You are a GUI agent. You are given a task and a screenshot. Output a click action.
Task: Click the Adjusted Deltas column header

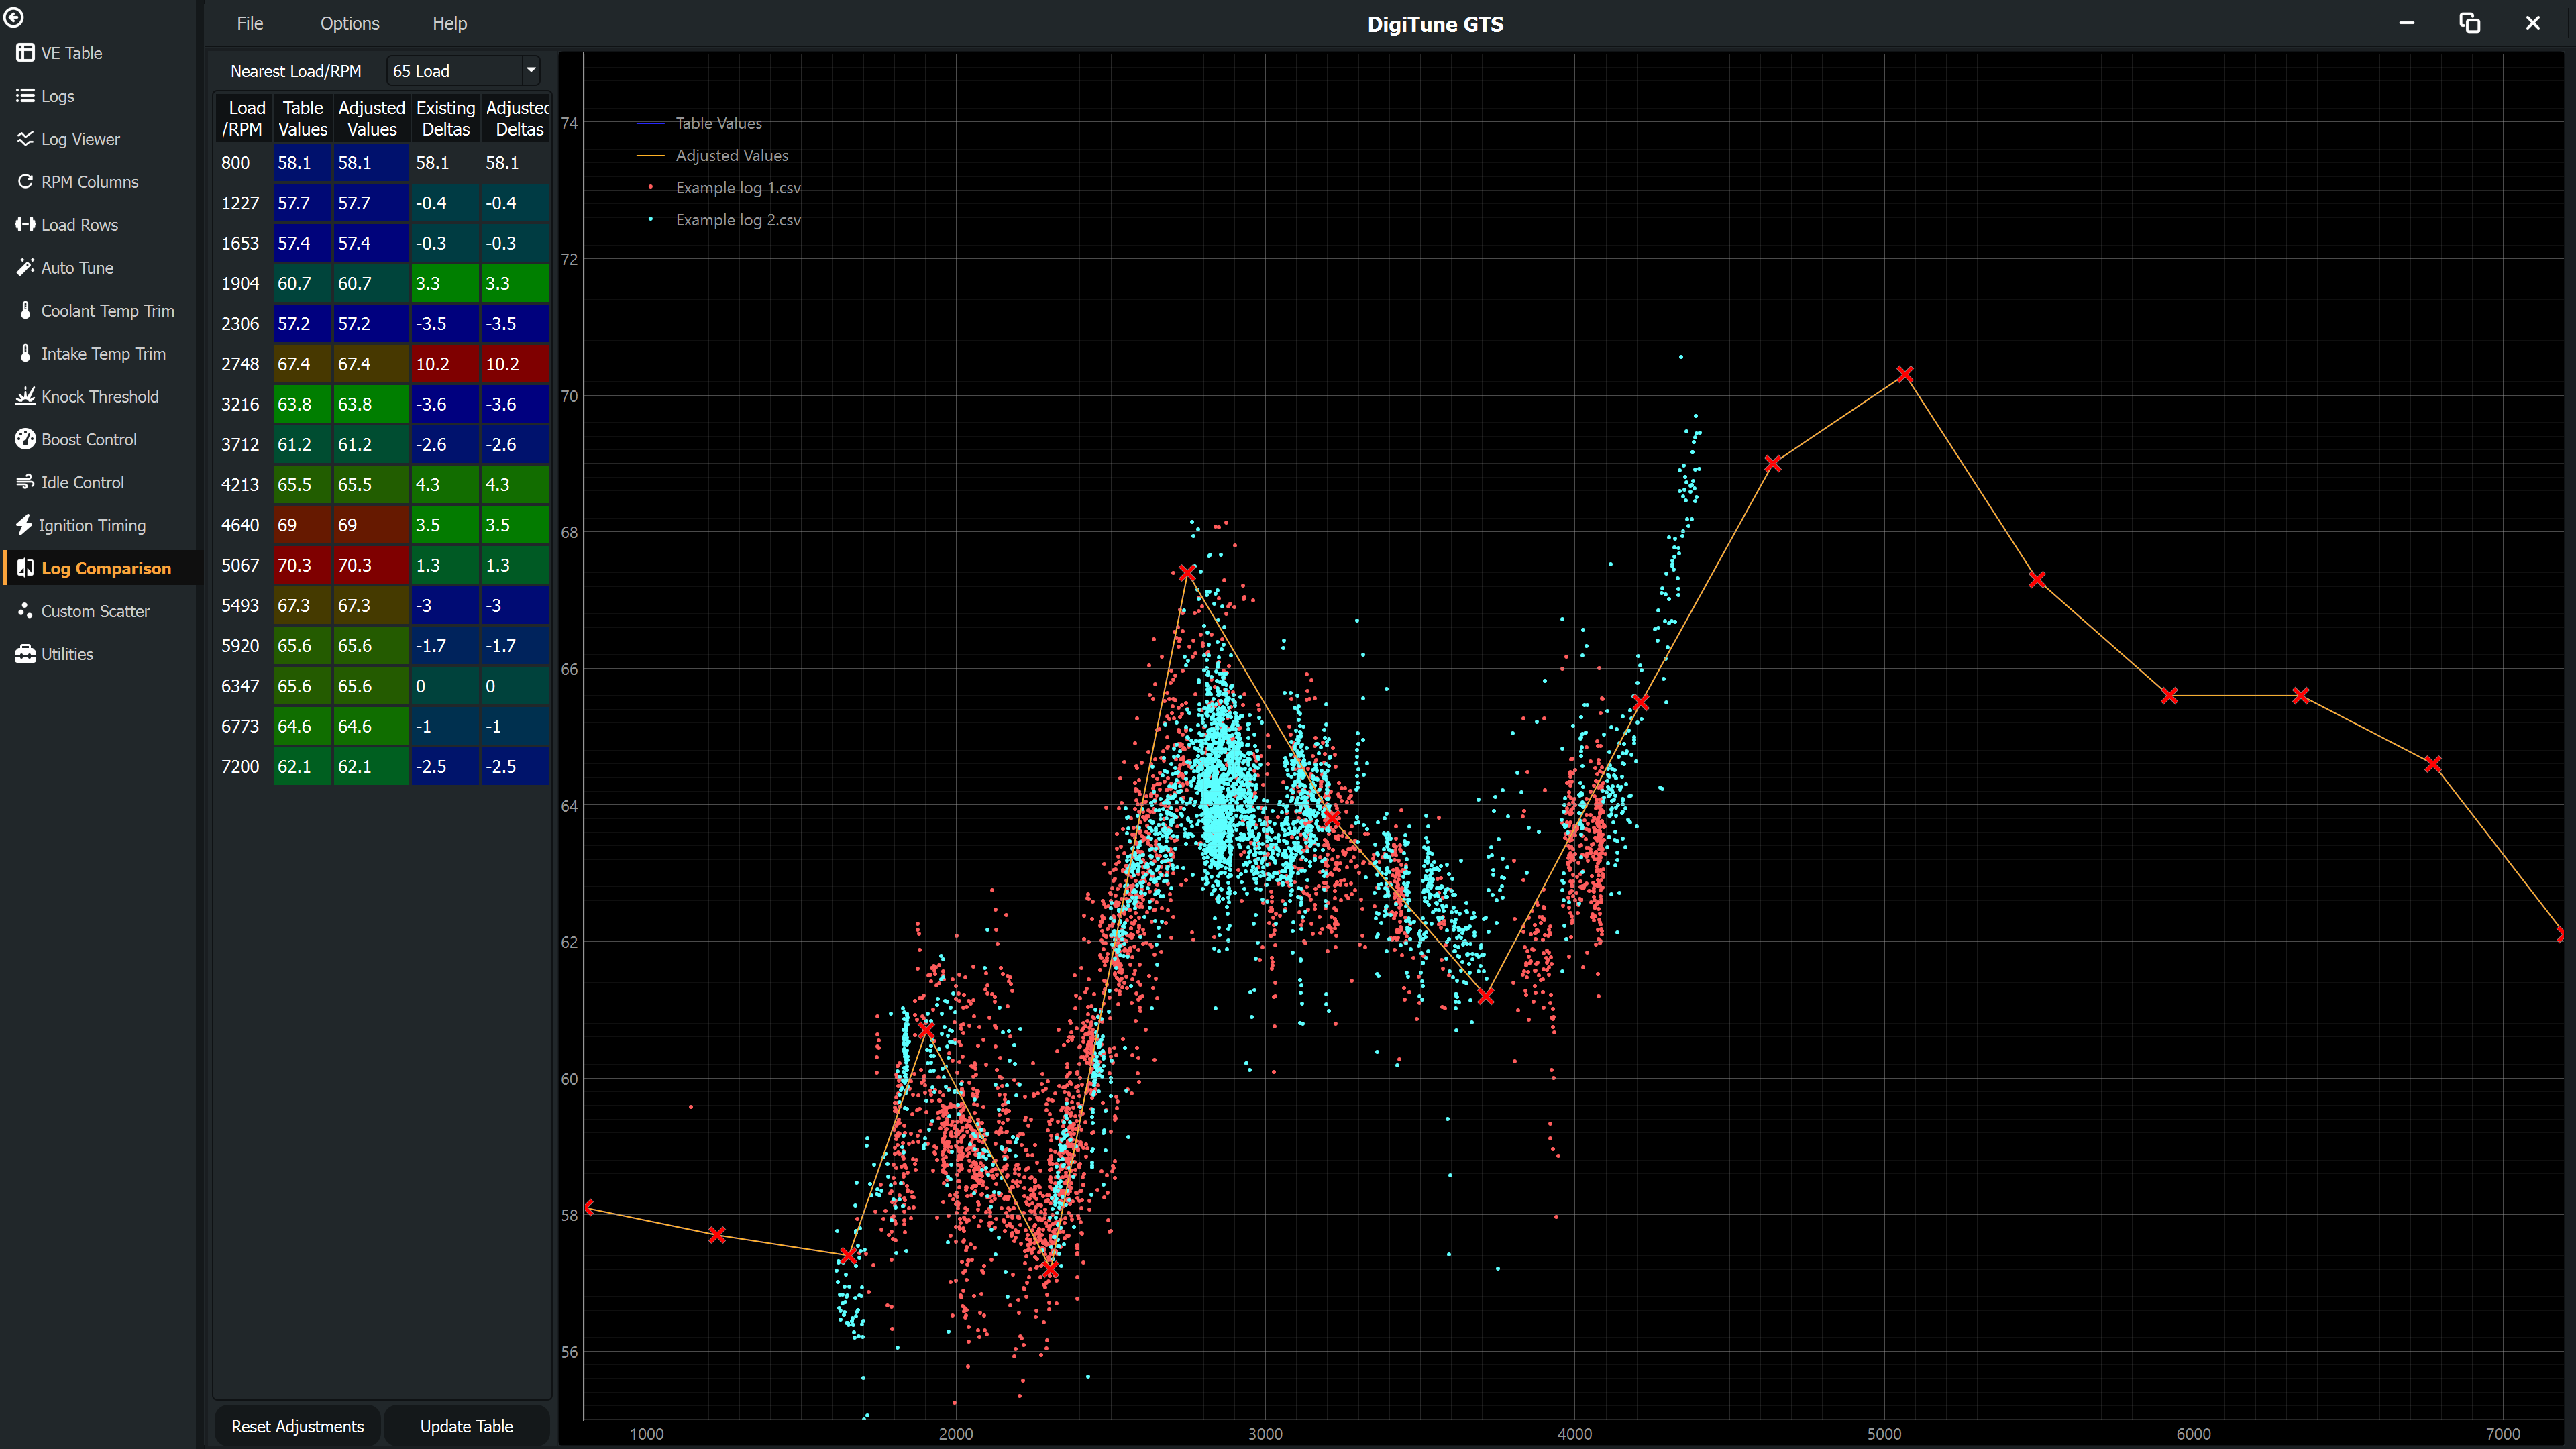click(516, 118)
